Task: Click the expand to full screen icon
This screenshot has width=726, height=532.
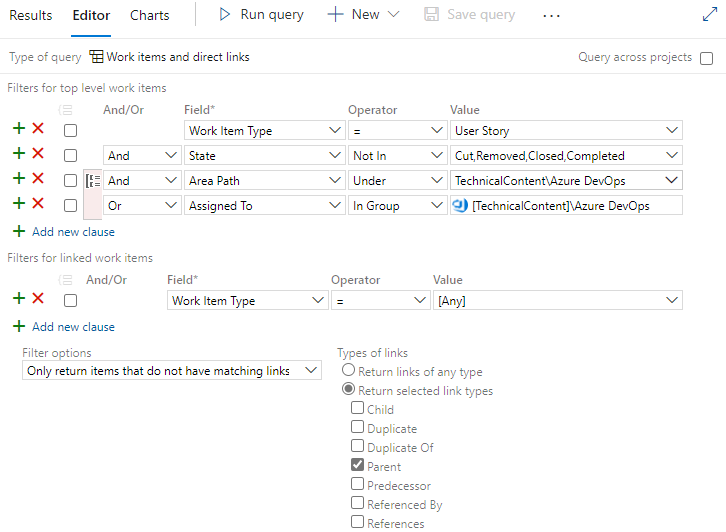Action: coord(710,14)
